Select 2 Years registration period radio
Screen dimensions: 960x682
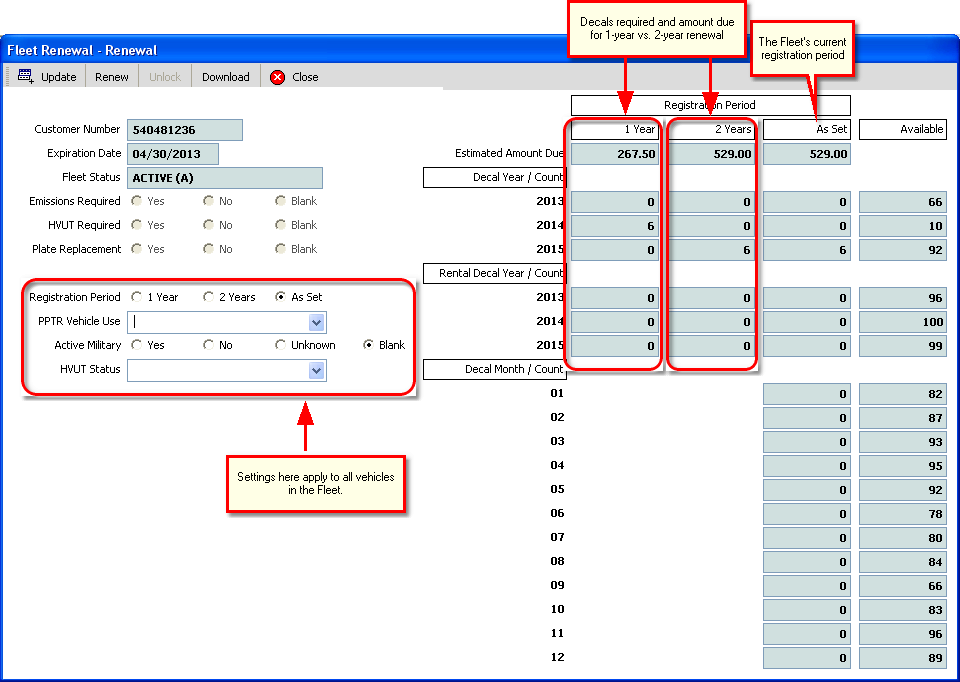[209, 297]
